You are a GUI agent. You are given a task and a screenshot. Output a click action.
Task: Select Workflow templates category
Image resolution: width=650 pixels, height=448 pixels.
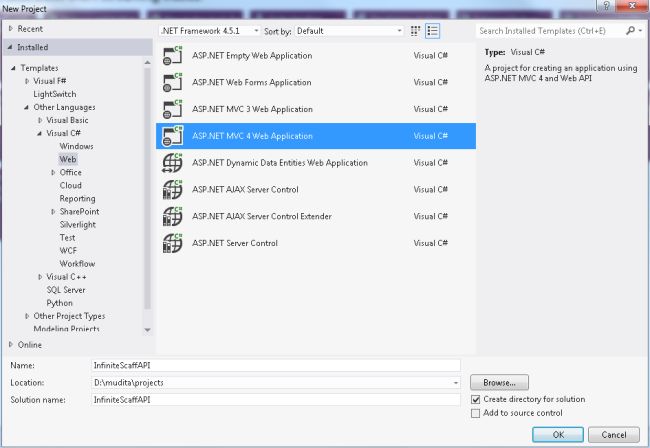(x=77, y=264)
